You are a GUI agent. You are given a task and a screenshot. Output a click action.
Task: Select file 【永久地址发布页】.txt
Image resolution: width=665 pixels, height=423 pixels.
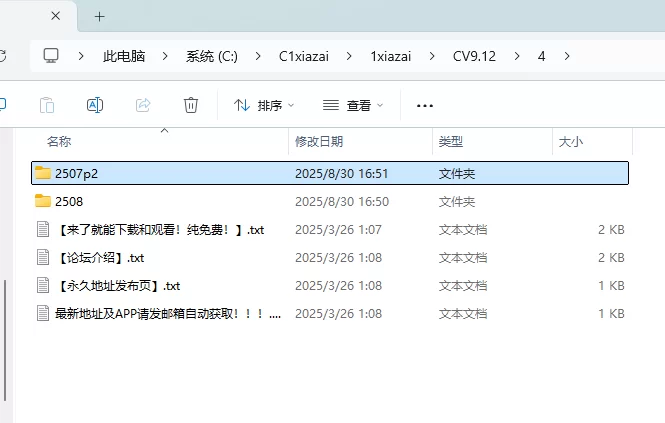[x=118, y=286]
